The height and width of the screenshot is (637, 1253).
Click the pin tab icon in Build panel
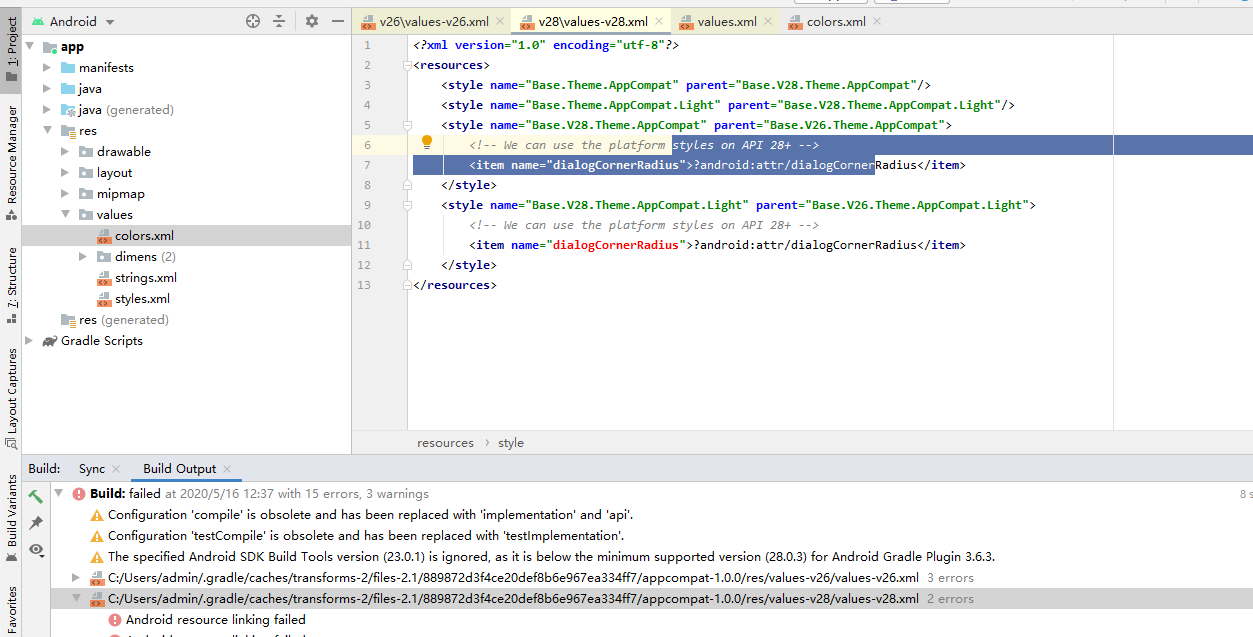pyautogui.click(x=36, y=523)
